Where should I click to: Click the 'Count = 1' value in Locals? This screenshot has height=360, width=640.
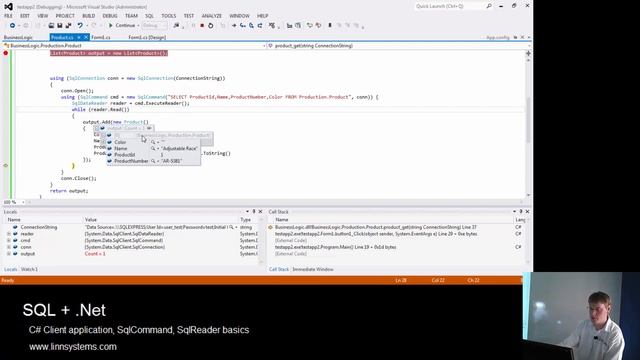click(95, 253)
